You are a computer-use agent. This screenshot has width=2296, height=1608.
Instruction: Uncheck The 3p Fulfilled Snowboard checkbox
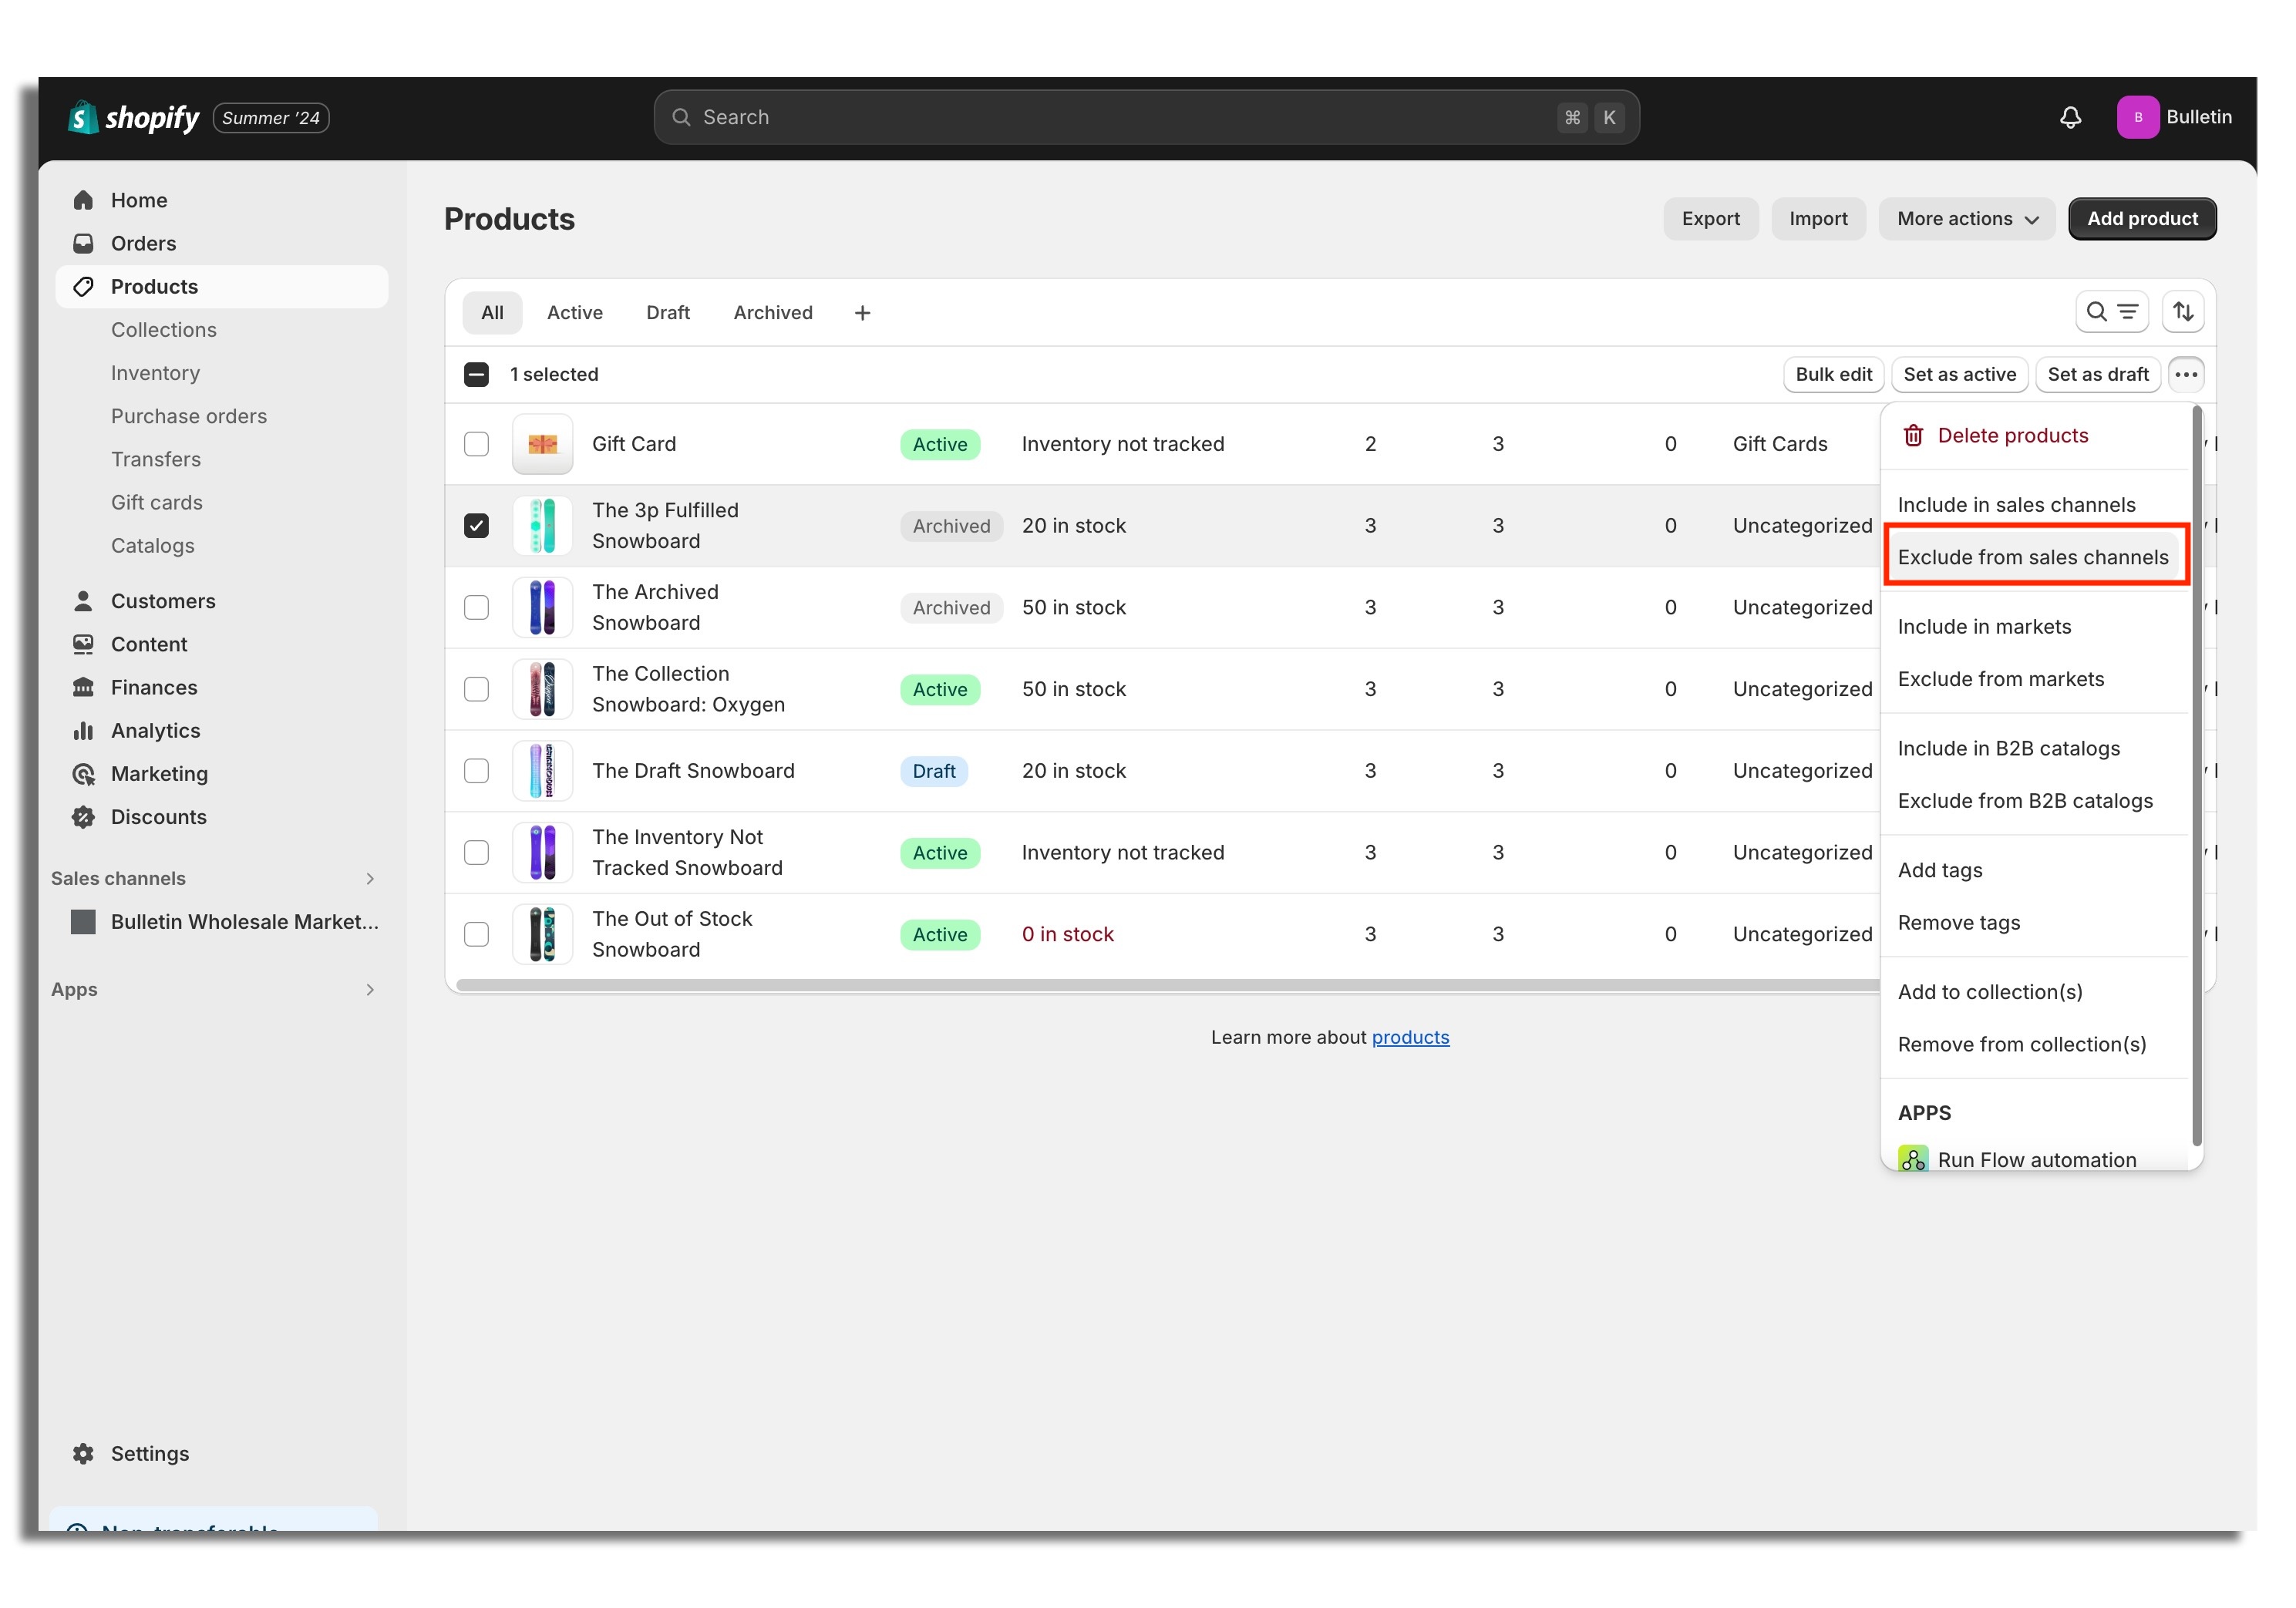476,526
